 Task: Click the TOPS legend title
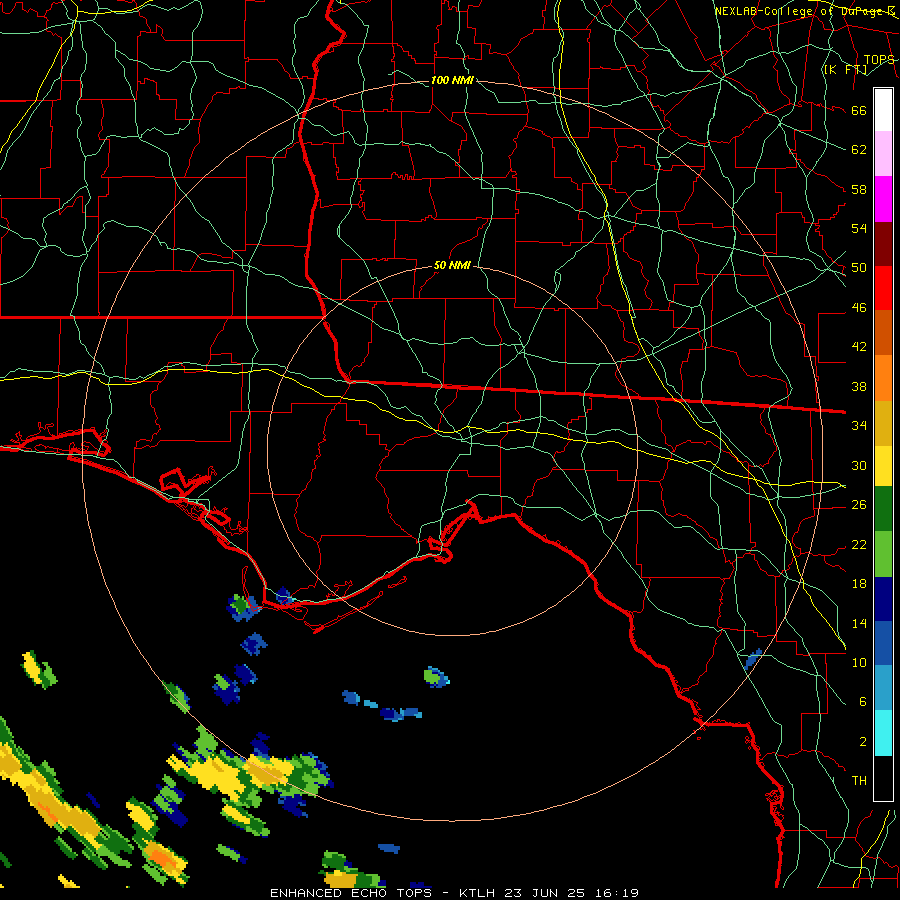(879, 60)
